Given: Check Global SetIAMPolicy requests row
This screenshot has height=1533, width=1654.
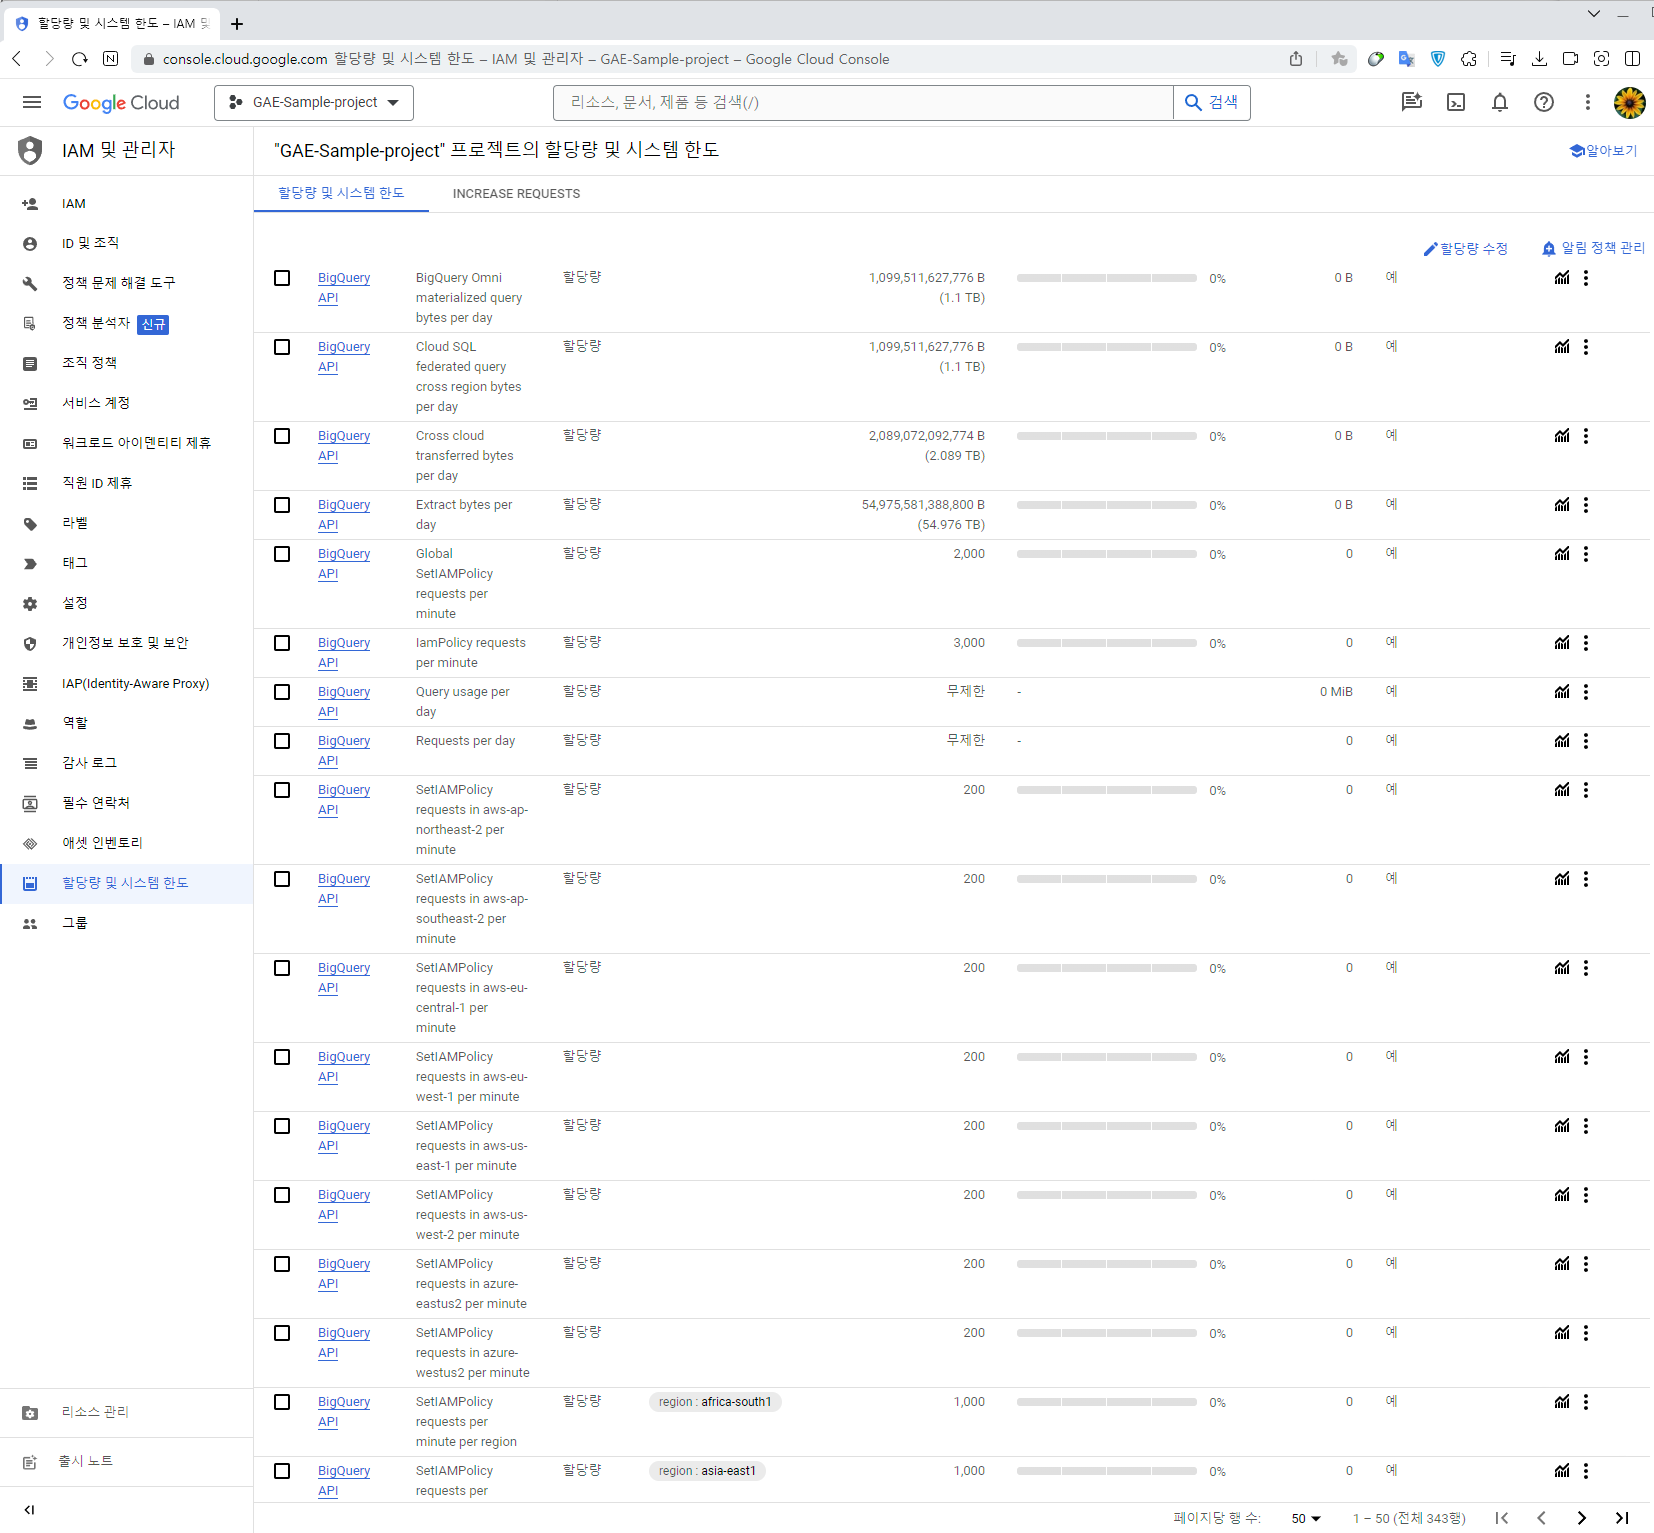Looking at the screenshot, I should (x=282, y=554).
